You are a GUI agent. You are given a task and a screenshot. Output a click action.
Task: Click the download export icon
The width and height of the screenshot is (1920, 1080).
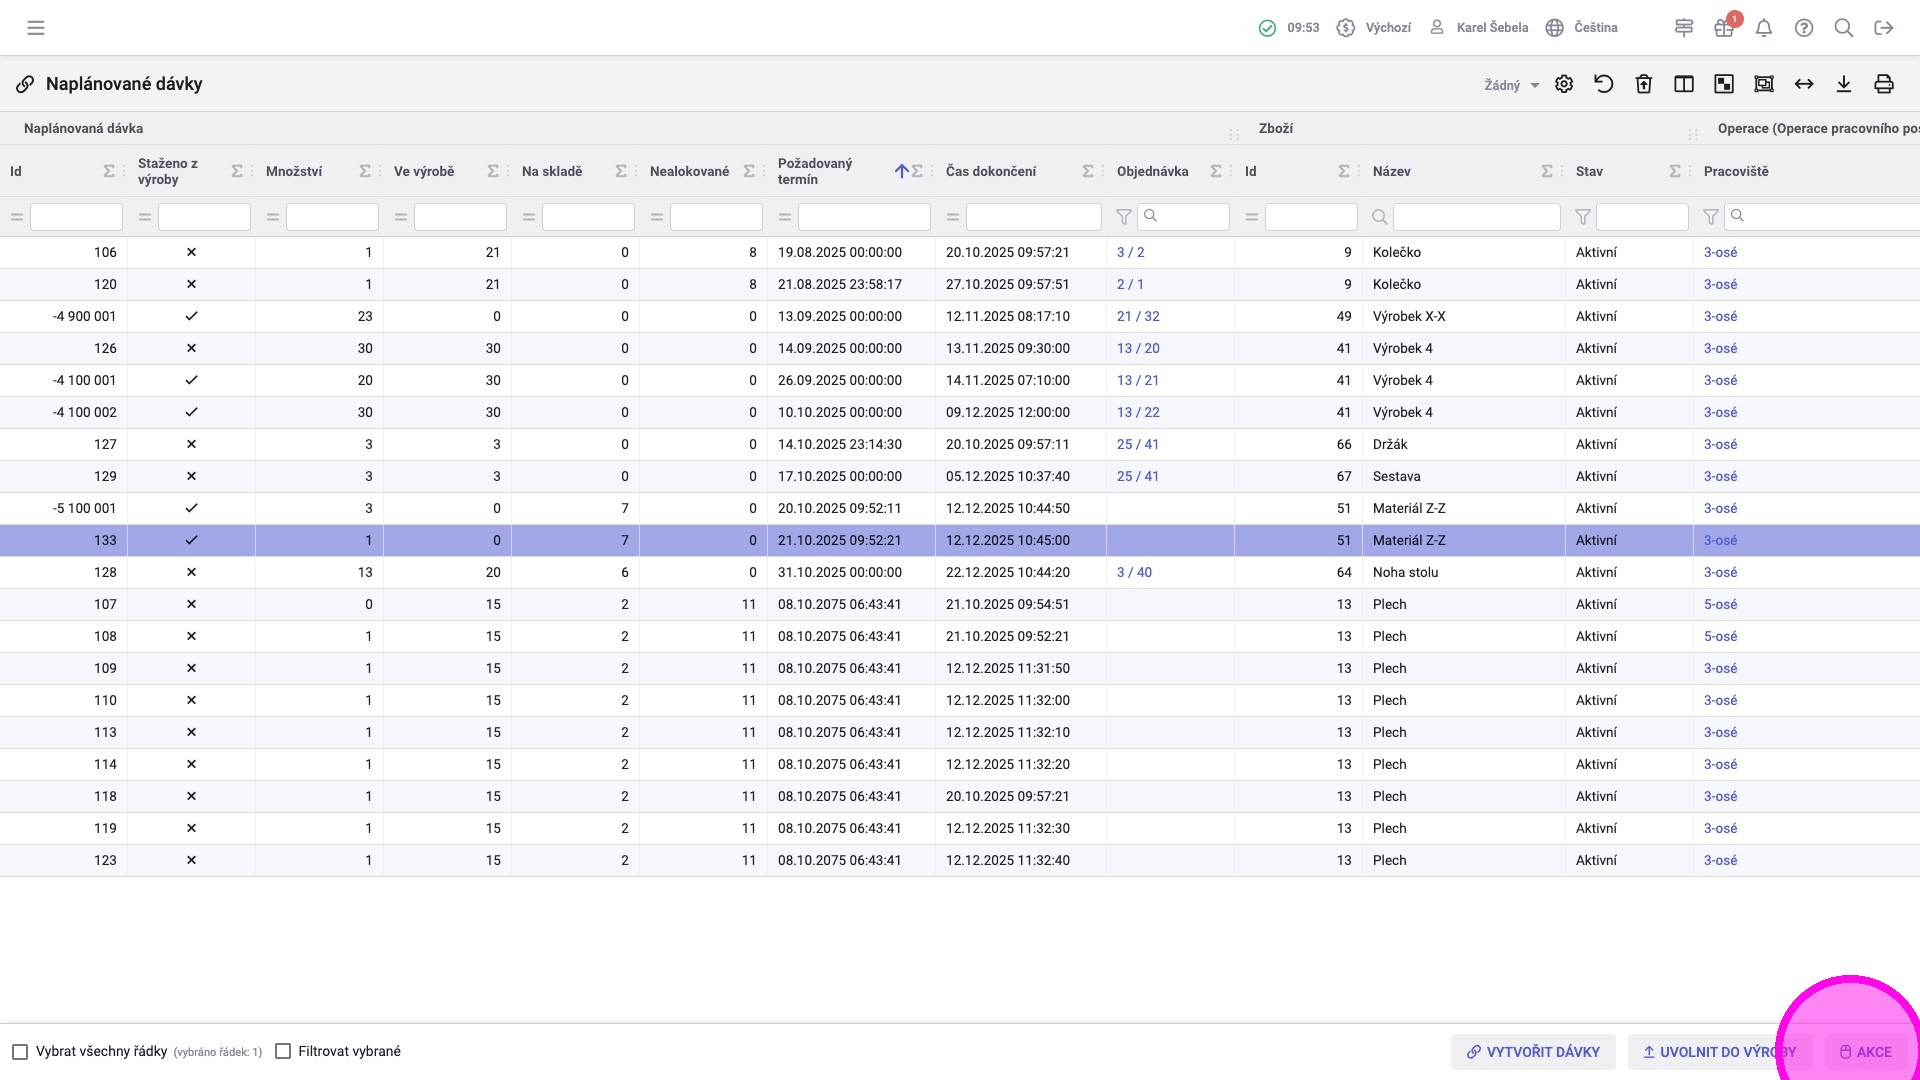point(1844,85)
